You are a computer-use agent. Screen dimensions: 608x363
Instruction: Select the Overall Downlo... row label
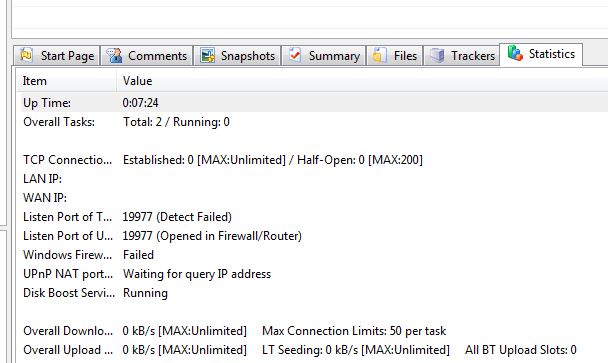point(68,331)
